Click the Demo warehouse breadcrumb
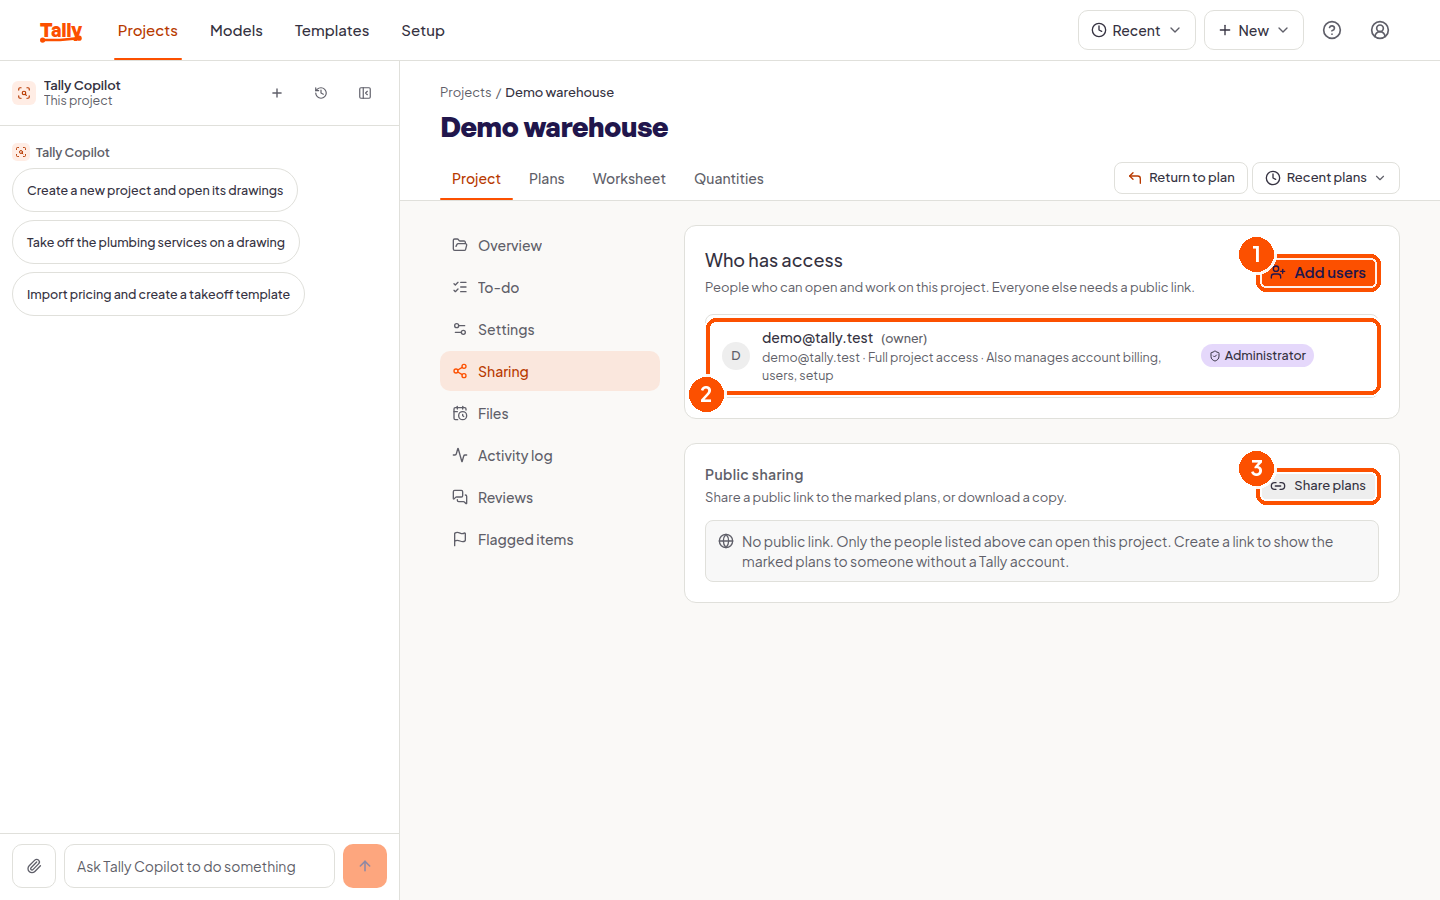The height and width of the screenshot is (900, 1440). (x=560, y=92)
